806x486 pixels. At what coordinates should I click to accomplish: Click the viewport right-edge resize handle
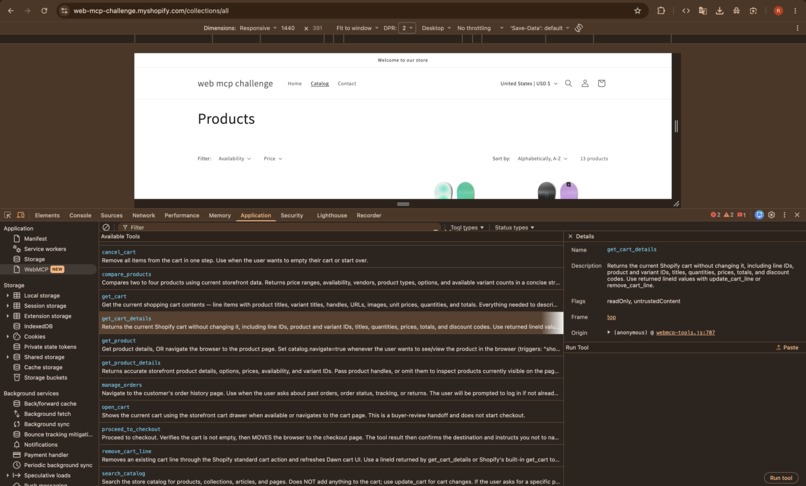[676, 126]
